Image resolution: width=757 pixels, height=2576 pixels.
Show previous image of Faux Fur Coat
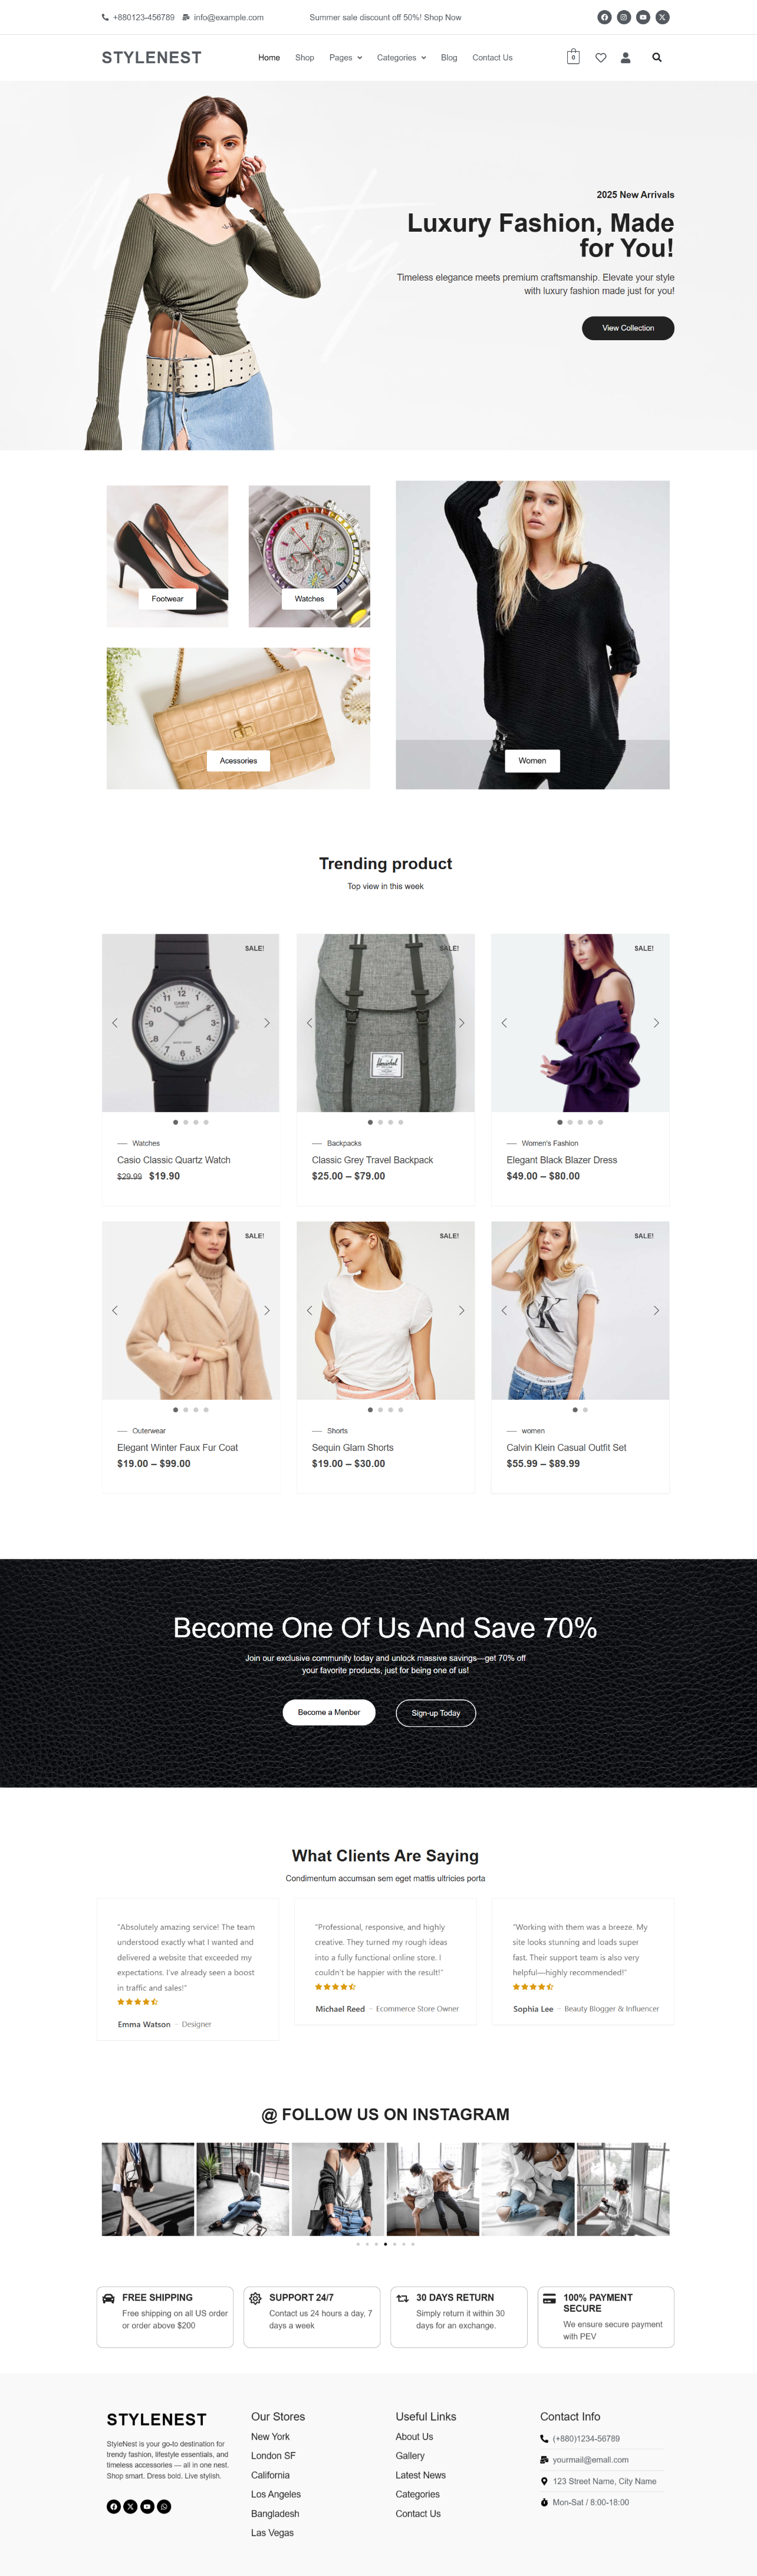(x=115, y=1310)
